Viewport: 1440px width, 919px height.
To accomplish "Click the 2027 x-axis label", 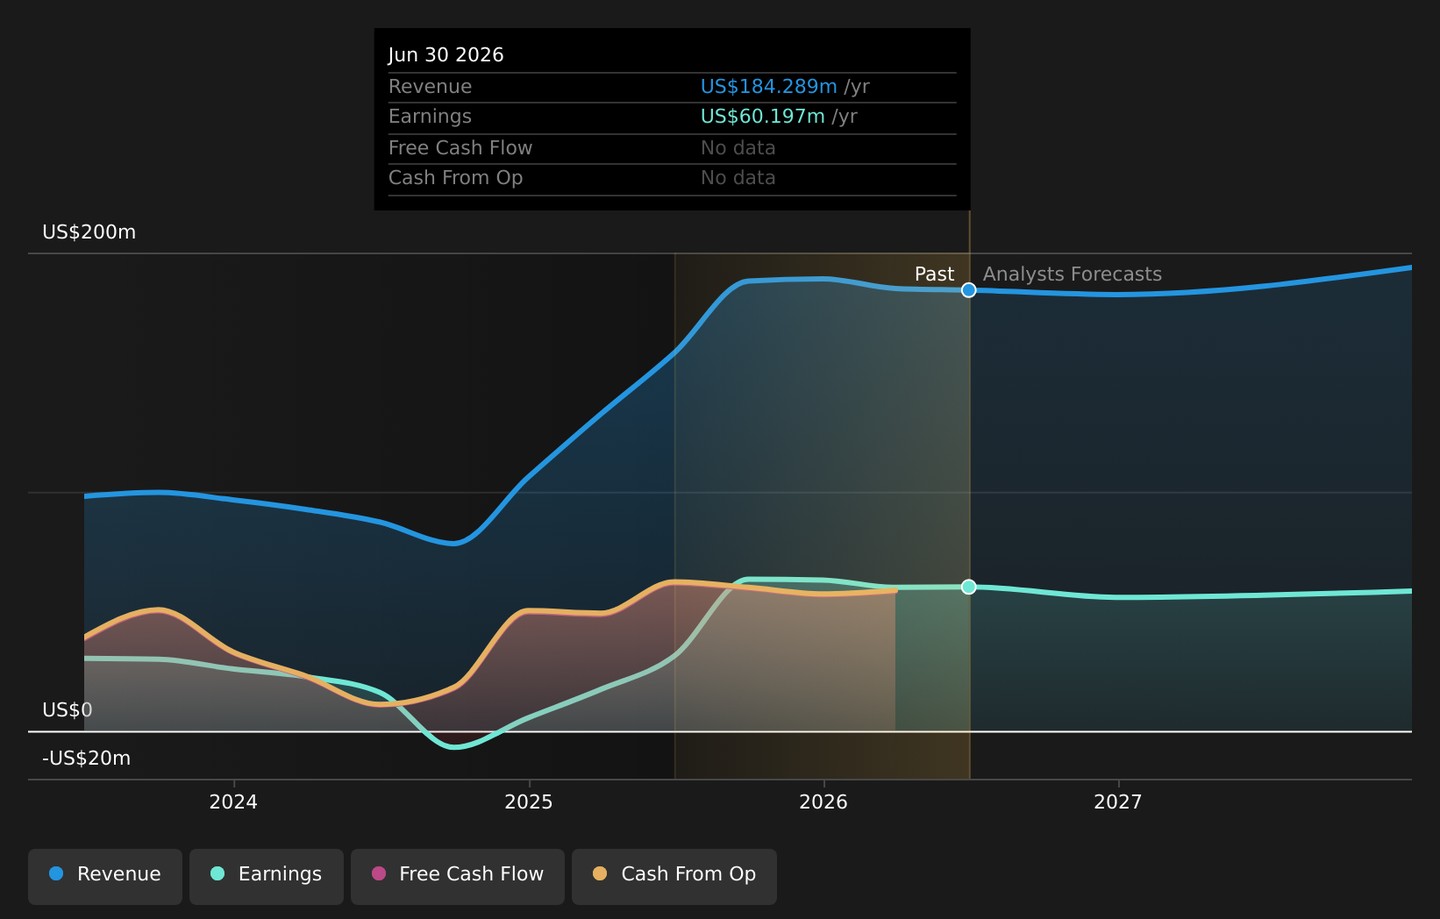I will click(1117, 802).
